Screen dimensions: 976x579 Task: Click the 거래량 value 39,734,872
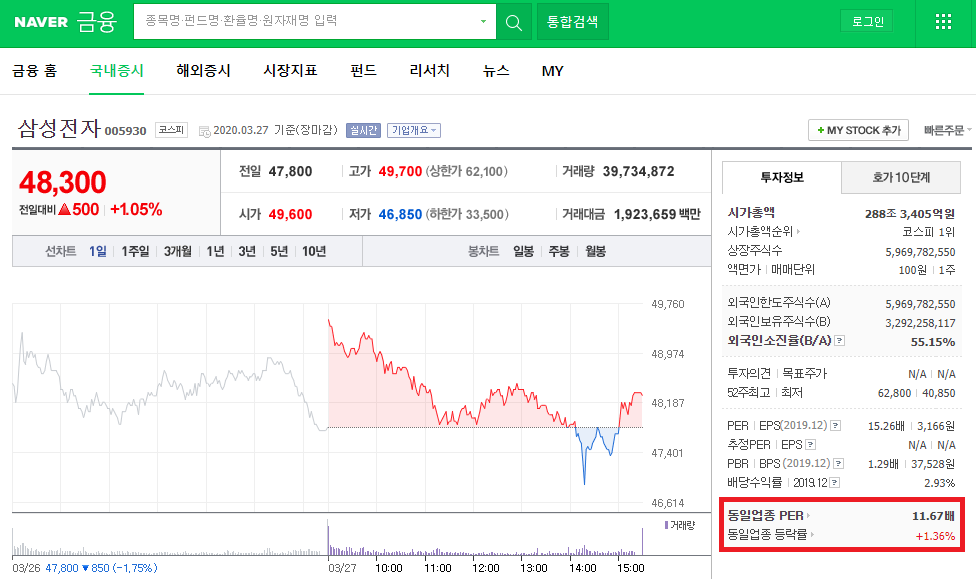pyautogui.click(x=638, y=171)
